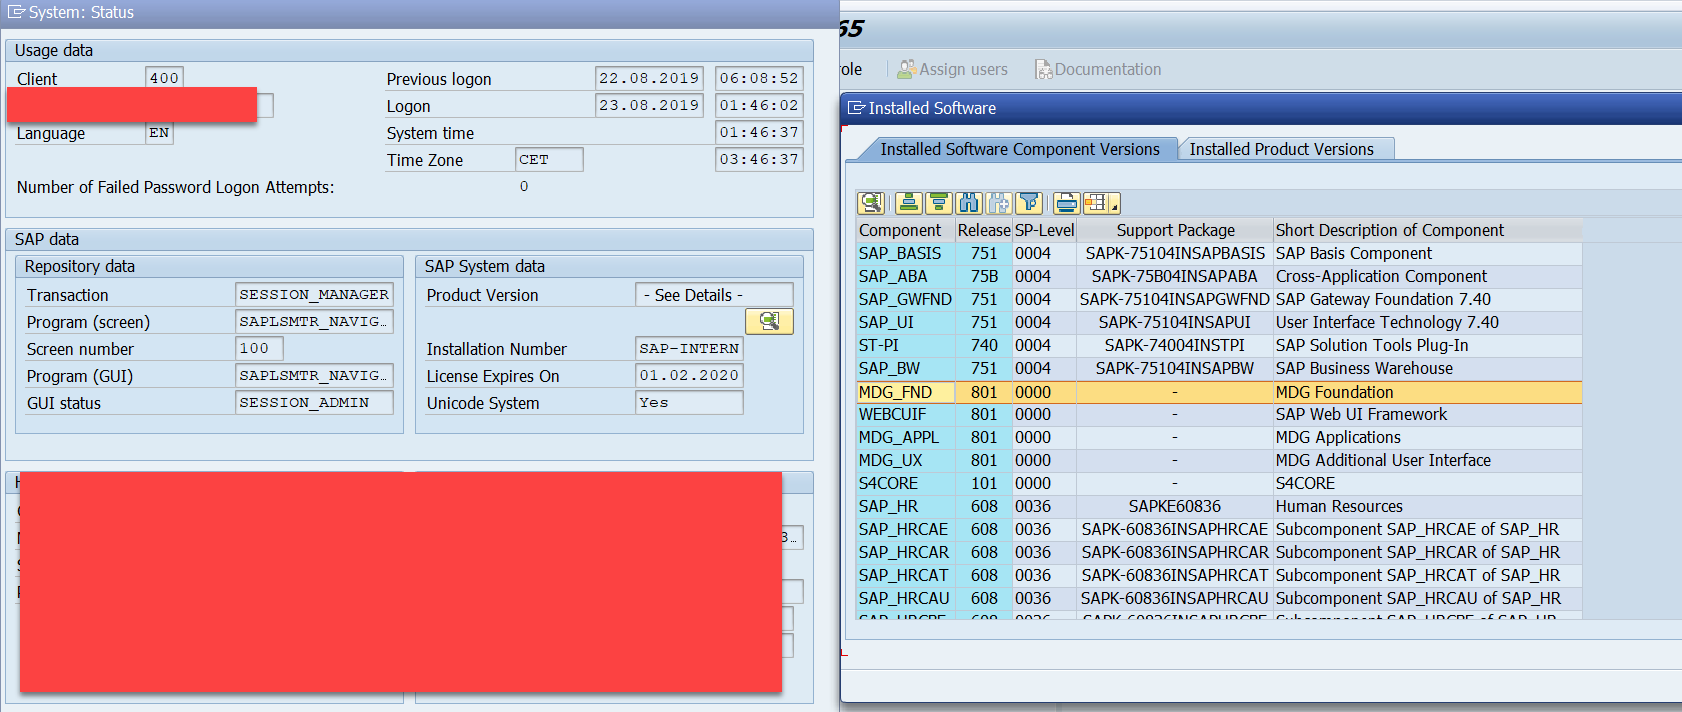Screen dimensions: 1682x712
Task: Open the layout selection grid icon
Action: 1095,203
